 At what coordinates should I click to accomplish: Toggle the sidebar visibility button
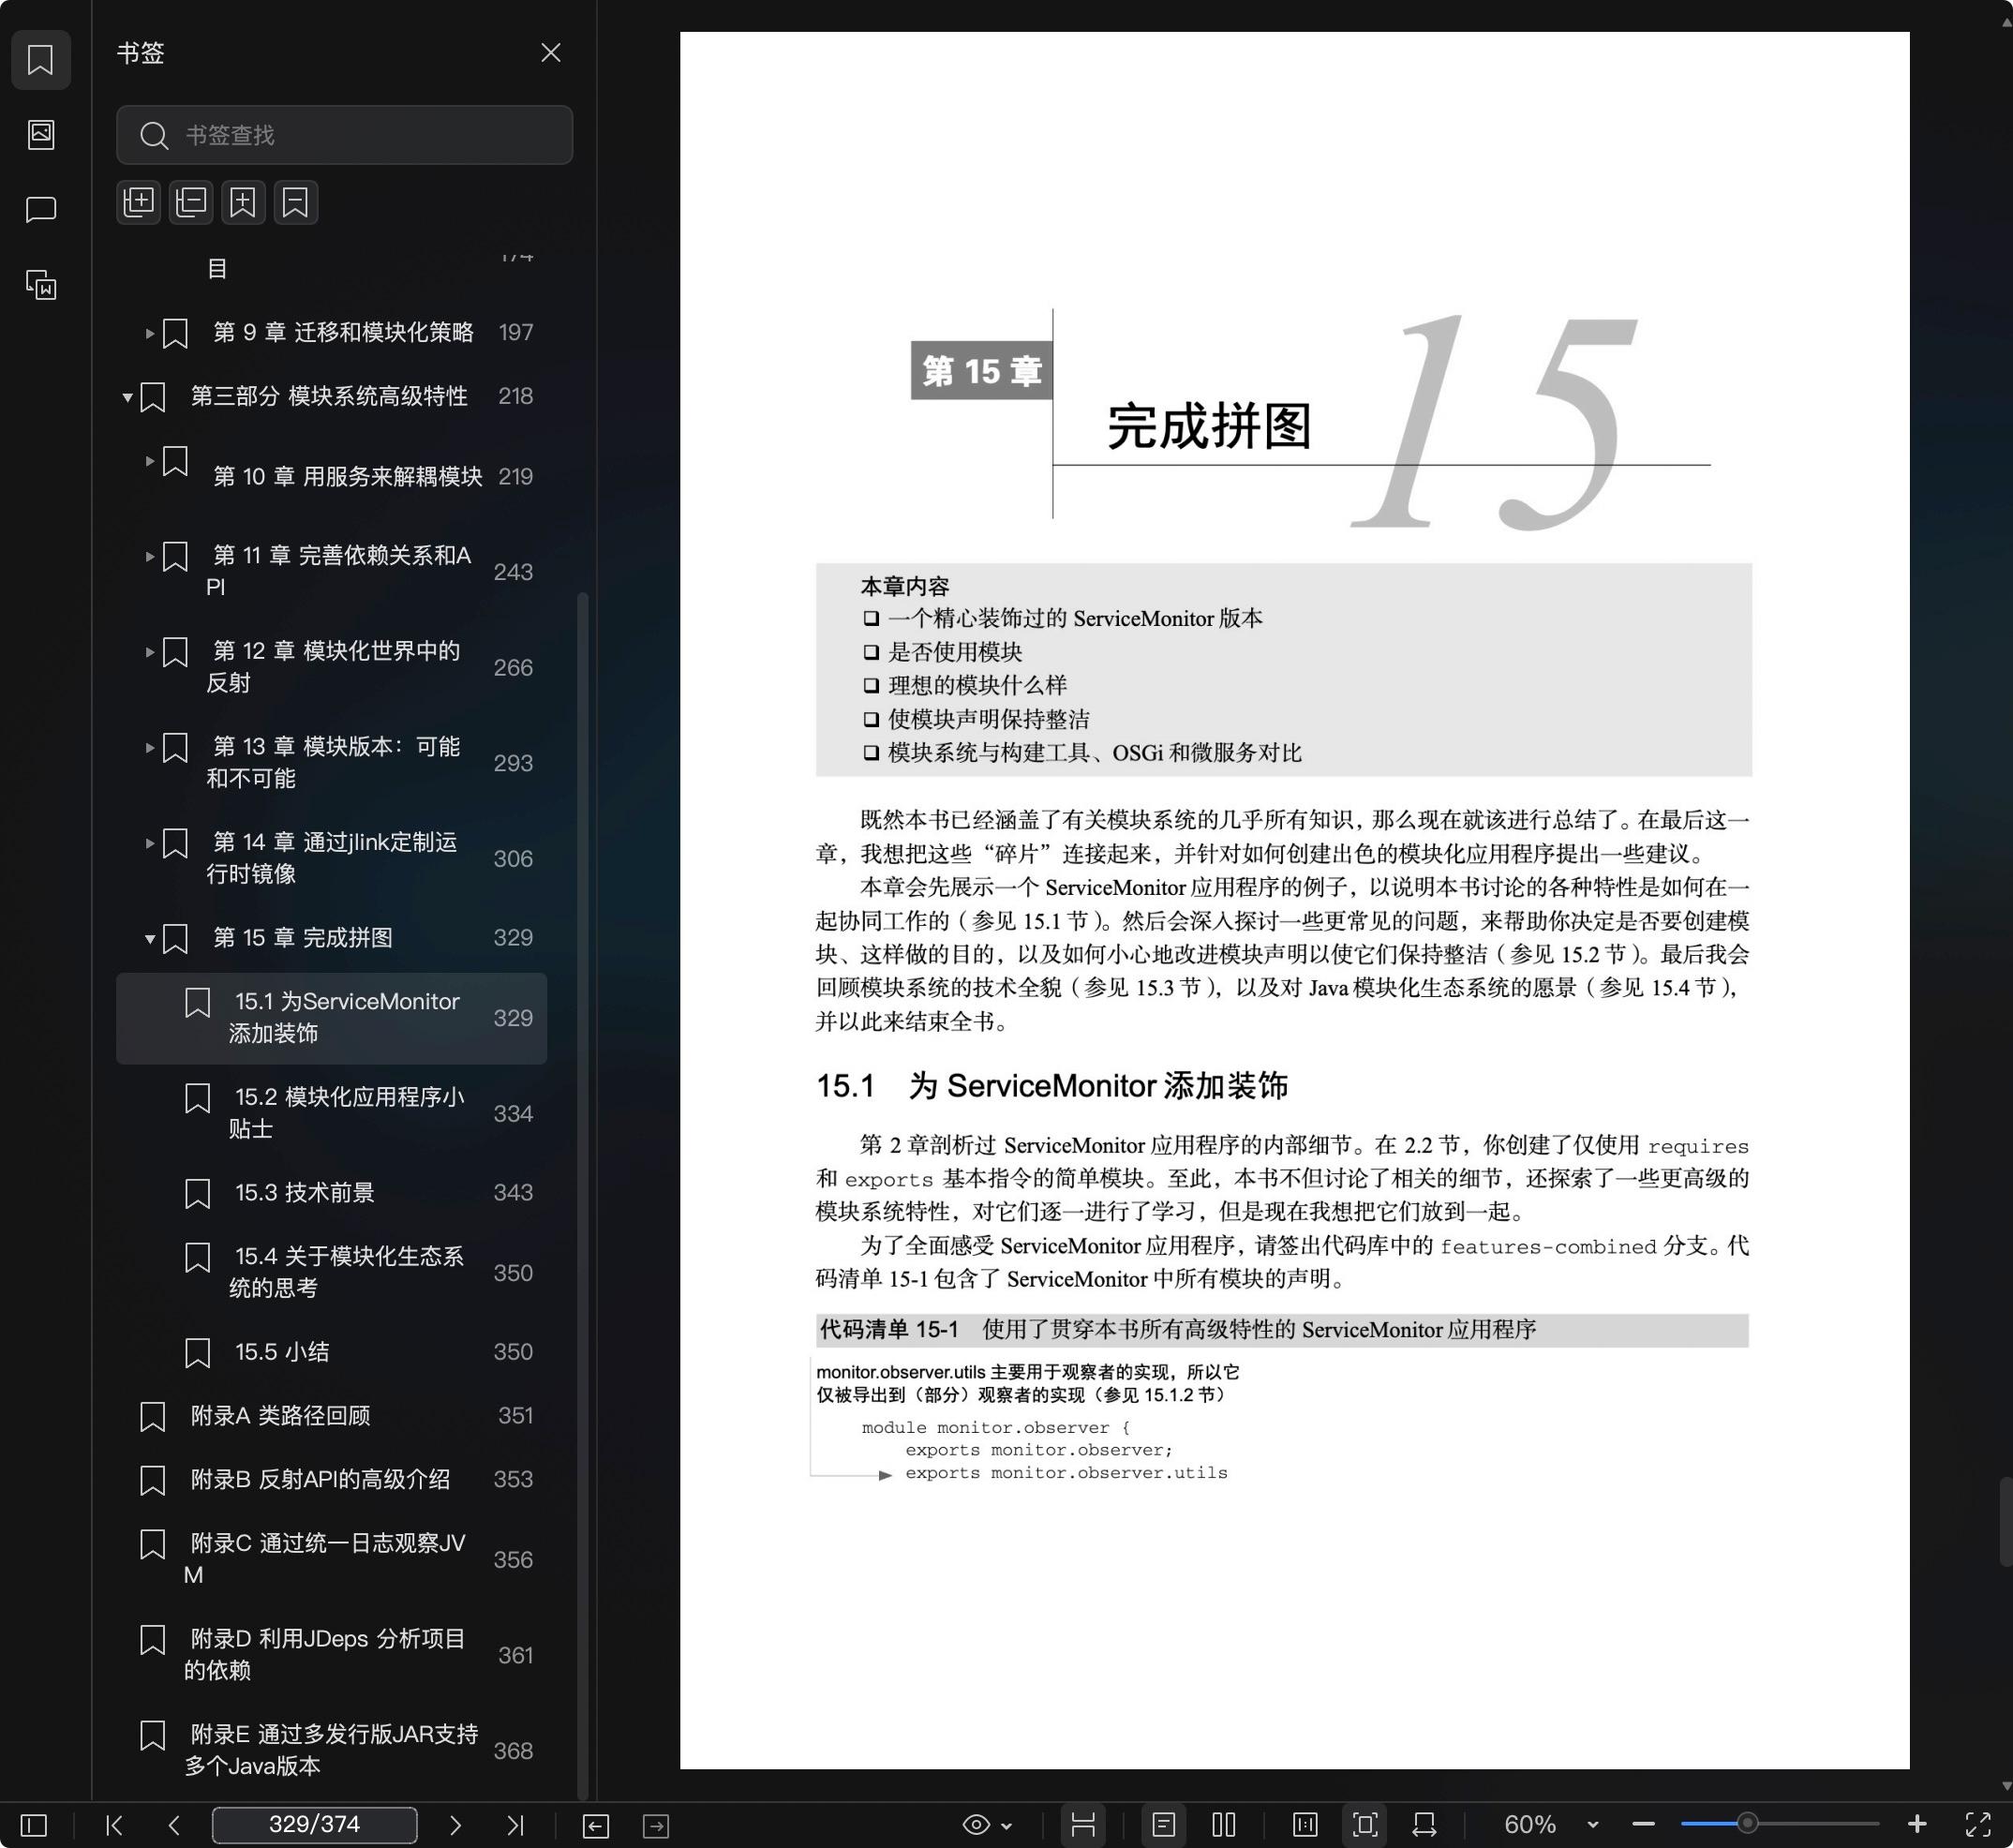pyautogui.click(x=34, y=1826)
